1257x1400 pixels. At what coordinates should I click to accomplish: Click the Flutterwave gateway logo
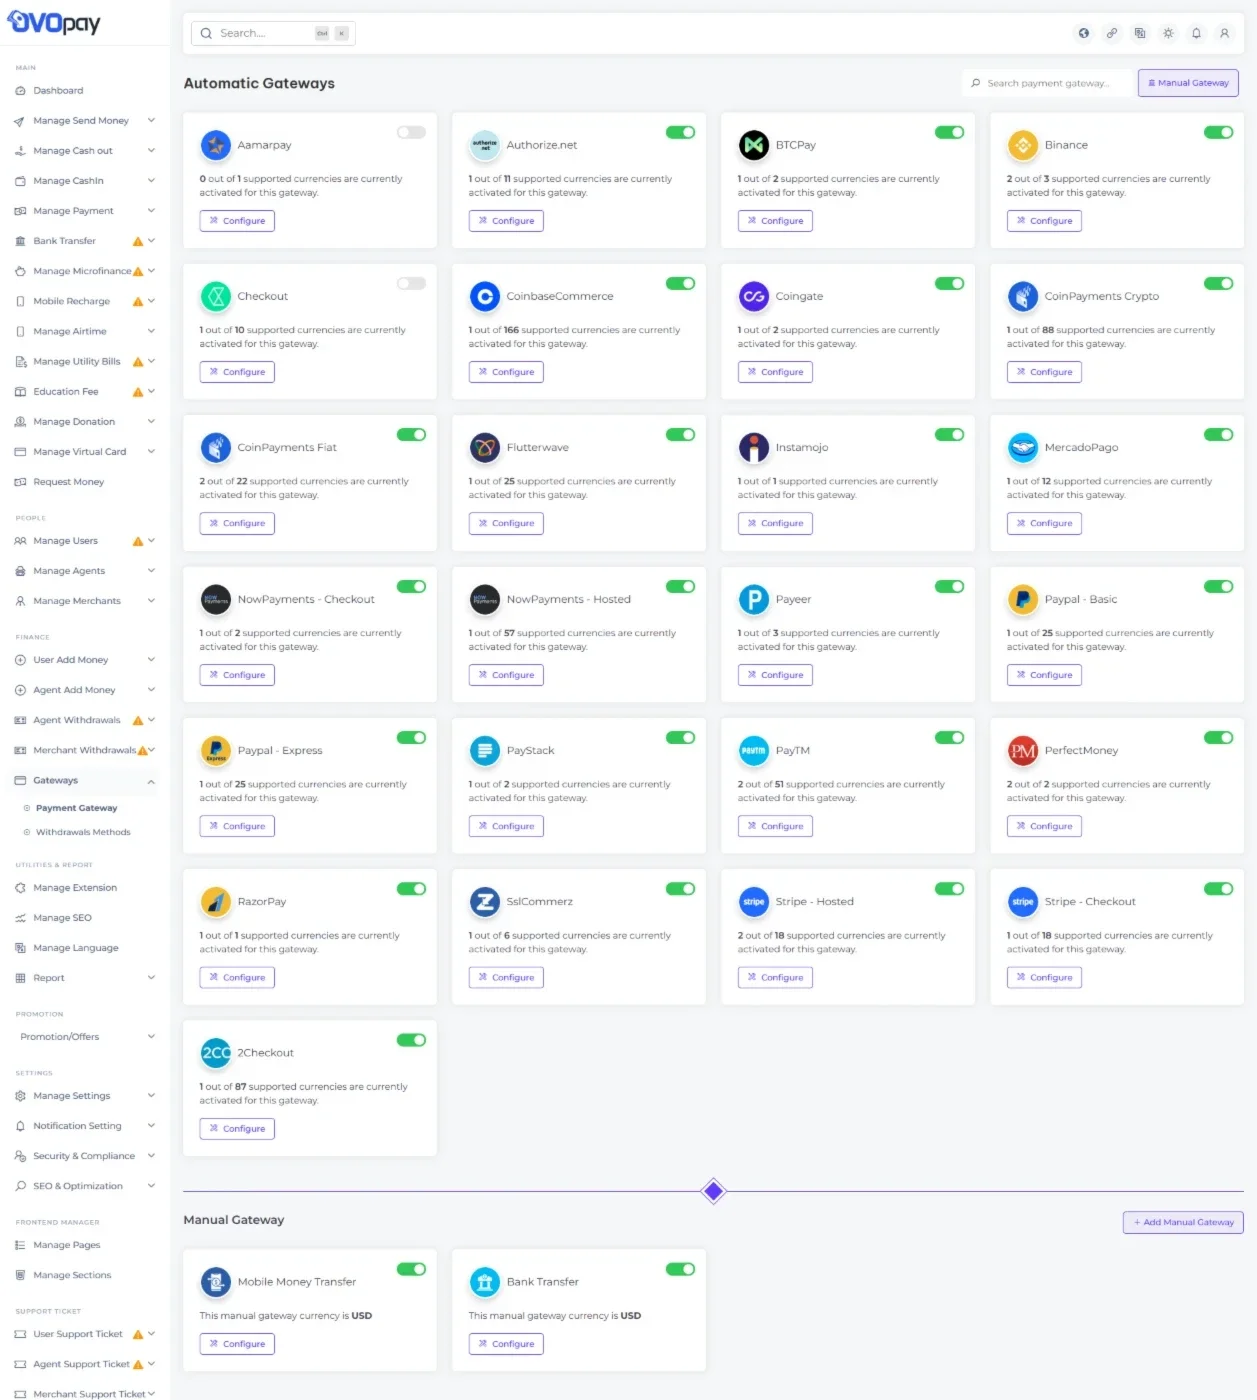click(485, 448)
